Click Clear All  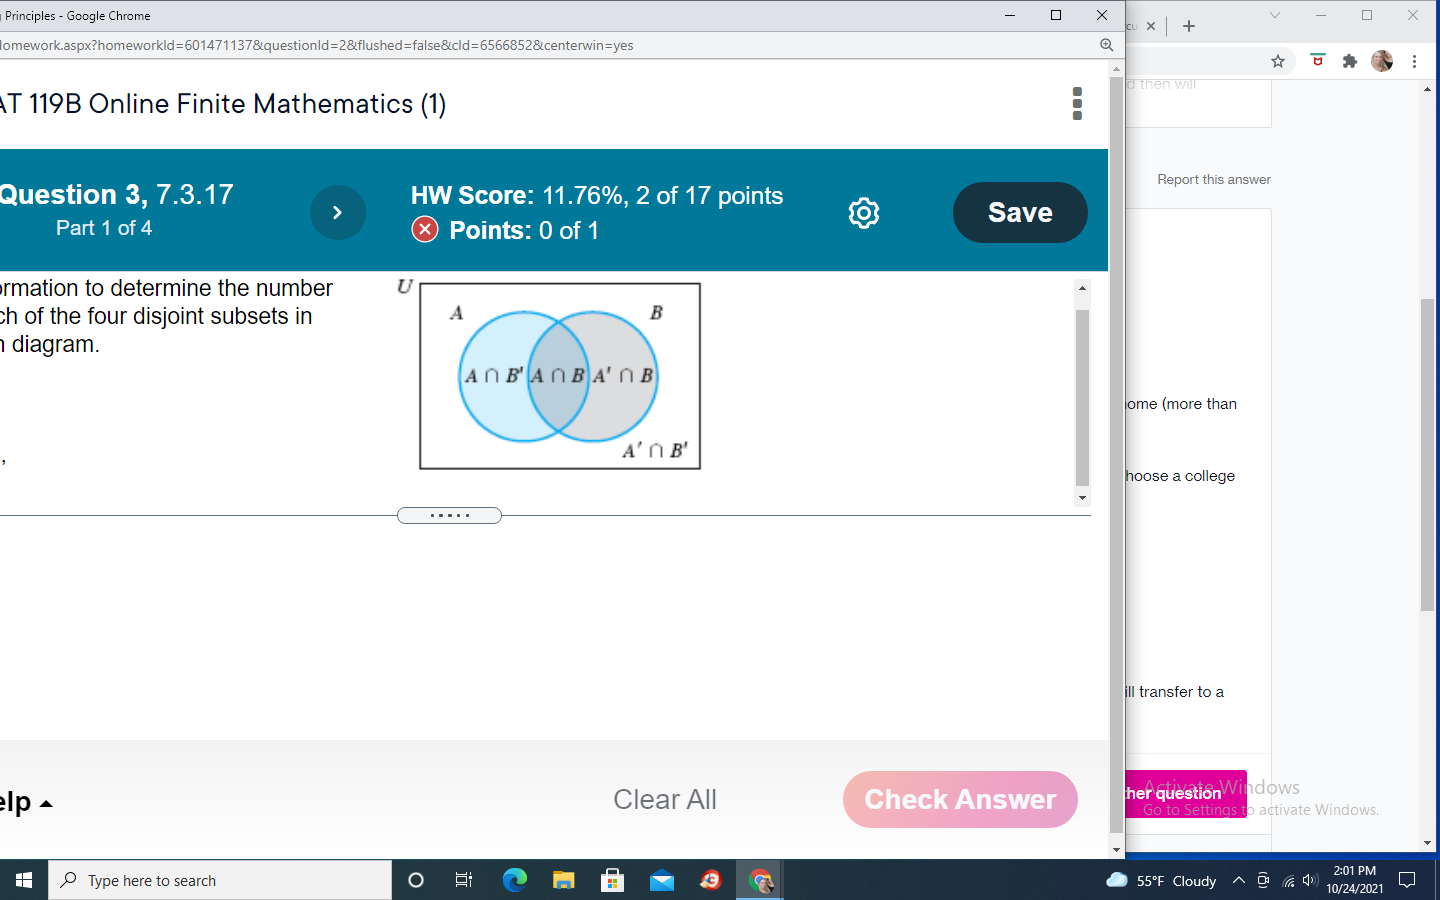[x=664, y=799]
